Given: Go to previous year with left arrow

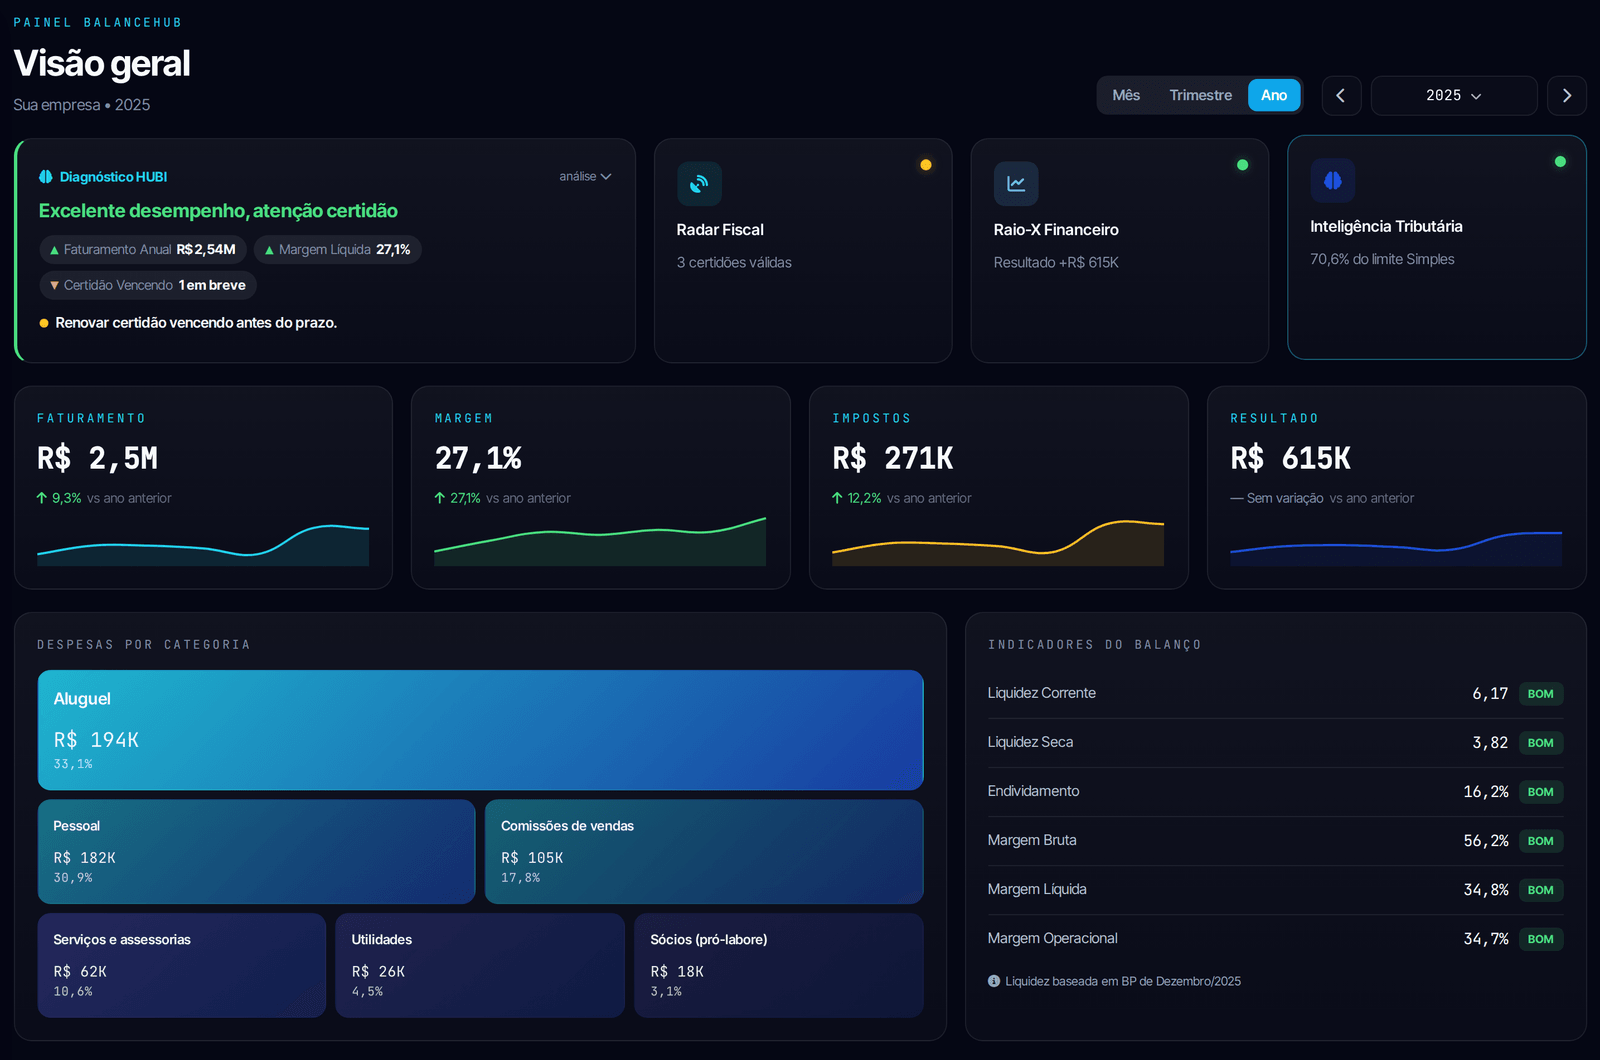Looking at the screenshot, I should click(x=1341, y=95).
